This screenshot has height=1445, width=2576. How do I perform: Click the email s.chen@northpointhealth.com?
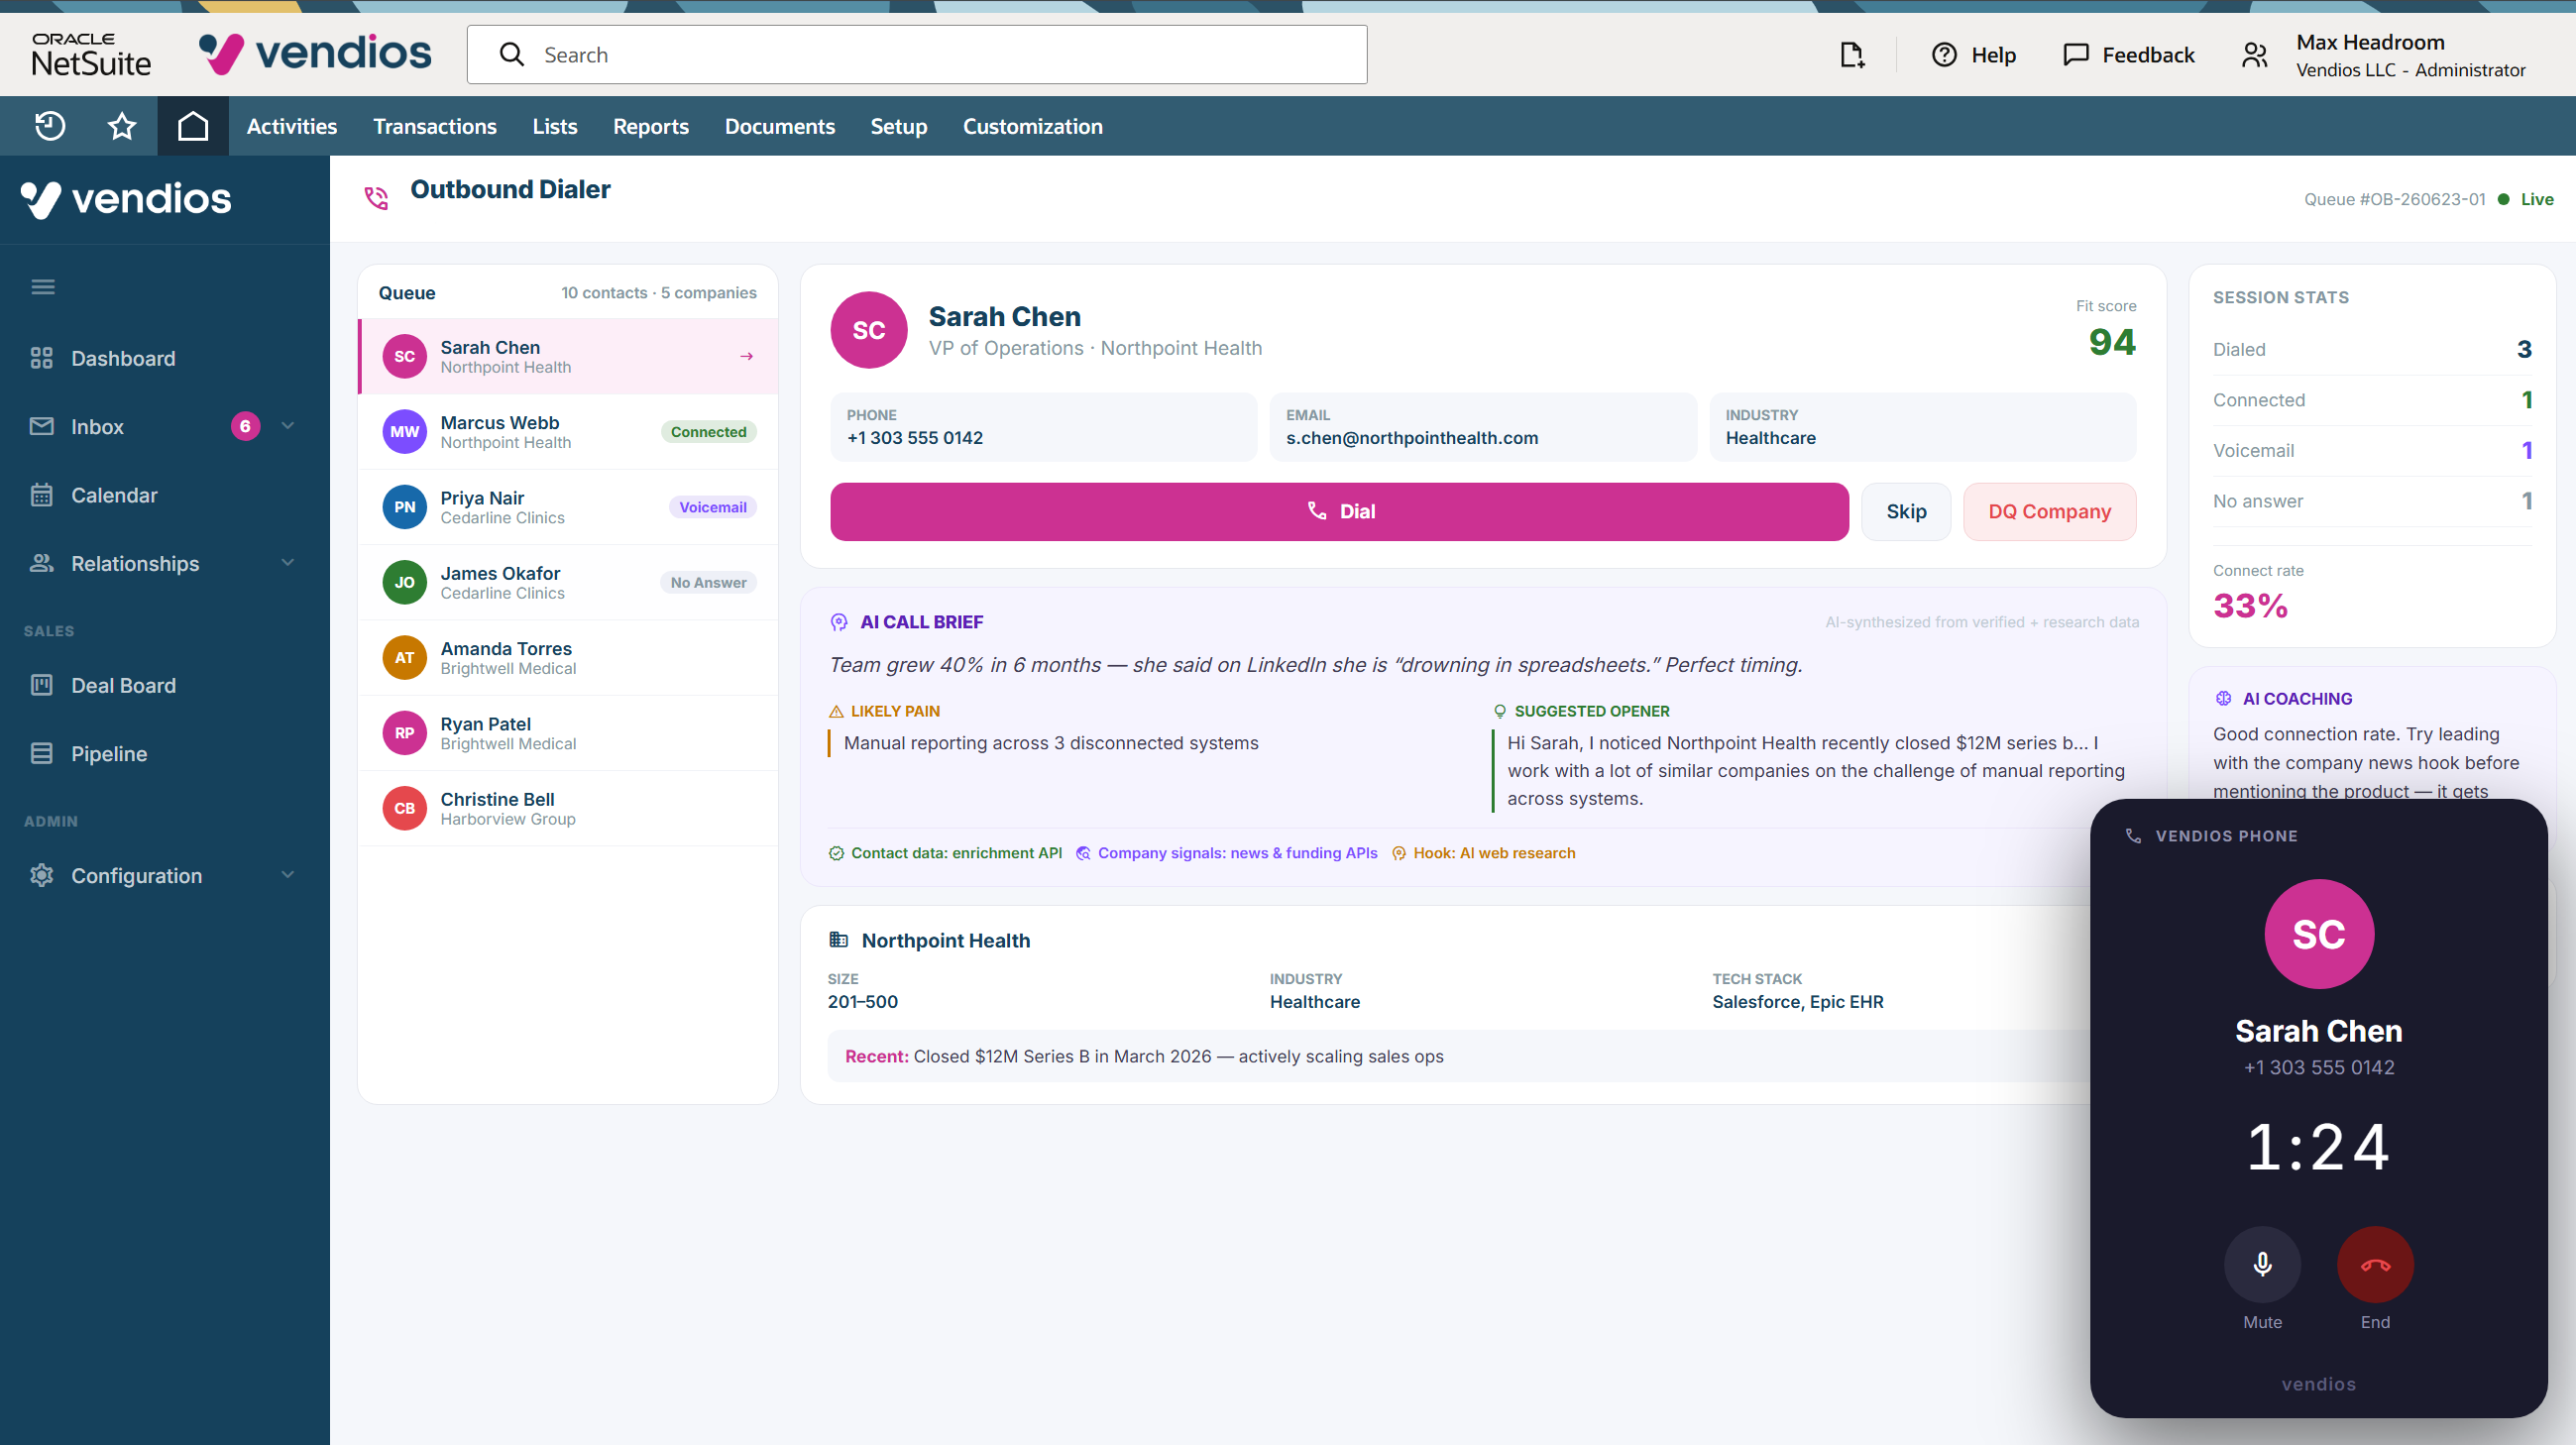pos(1412,438)
